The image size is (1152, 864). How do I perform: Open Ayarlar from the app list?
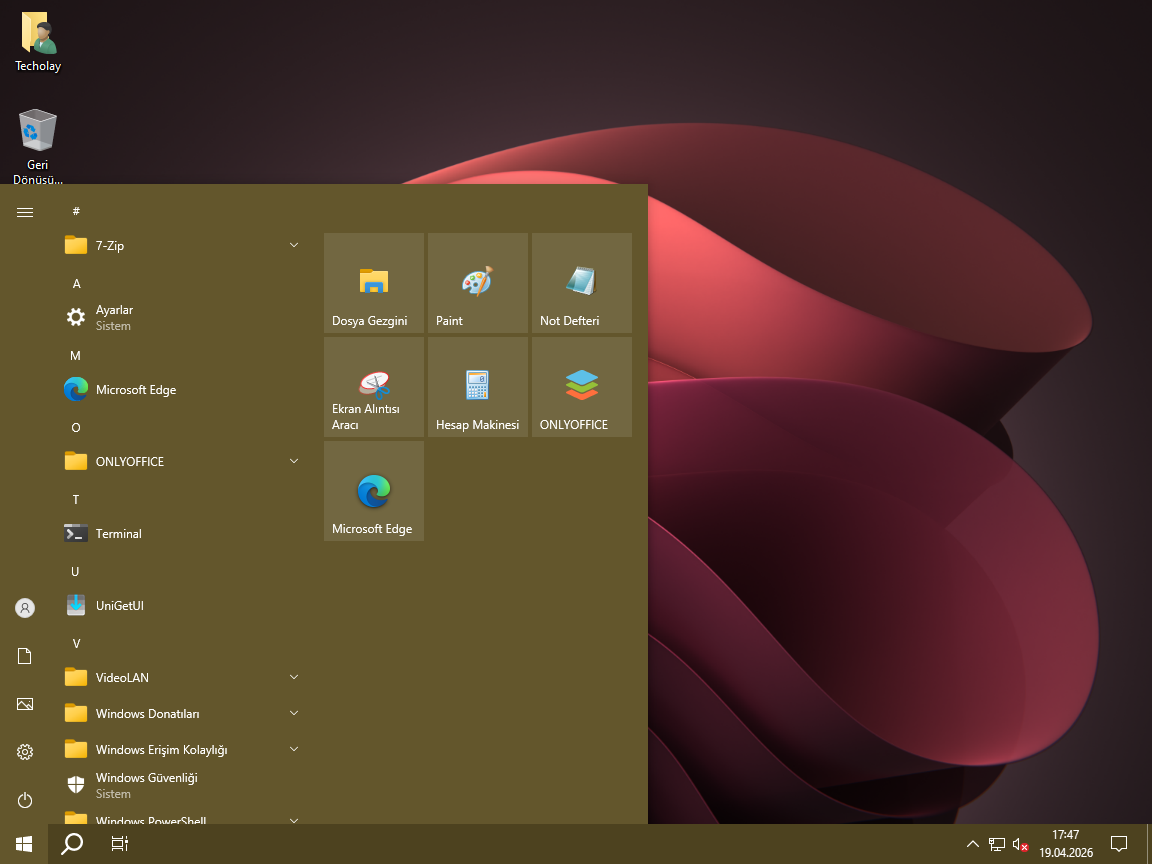coord(181,317)
